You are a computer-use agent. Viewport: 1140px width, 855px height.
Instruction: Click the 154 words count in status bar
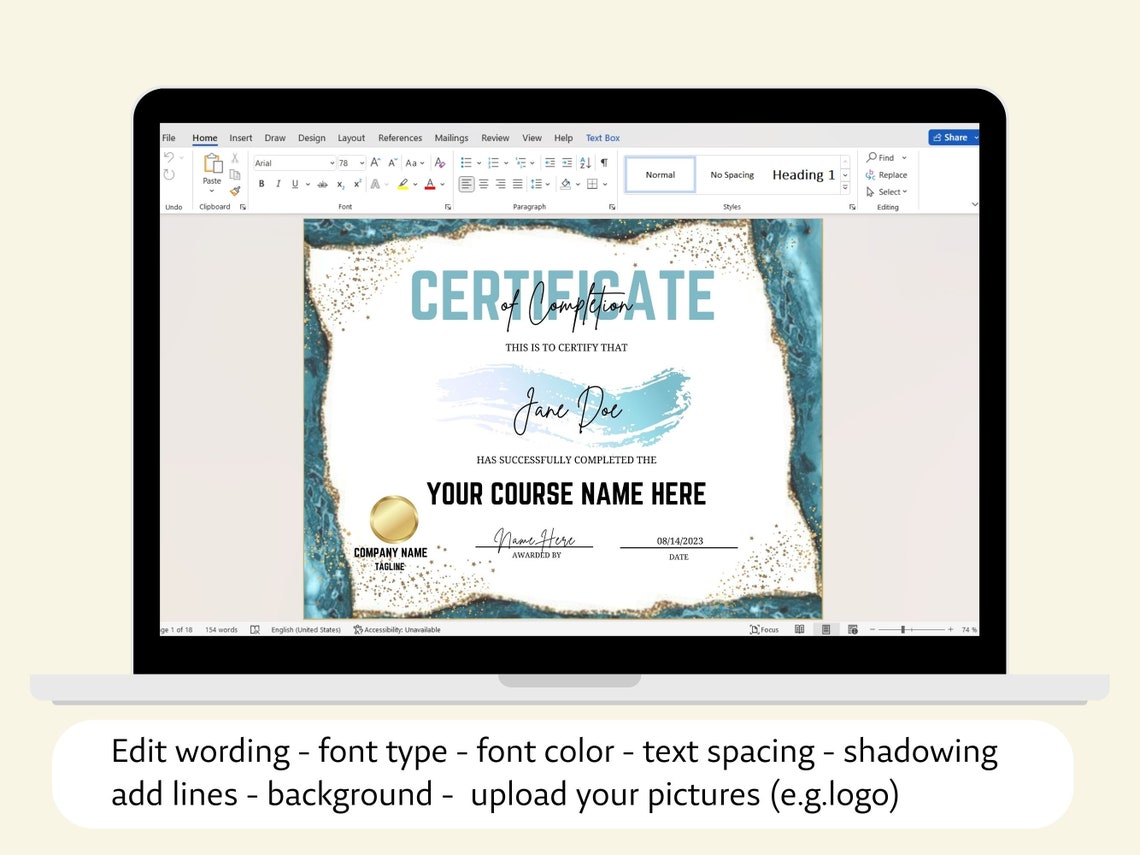tap(220, 629)
